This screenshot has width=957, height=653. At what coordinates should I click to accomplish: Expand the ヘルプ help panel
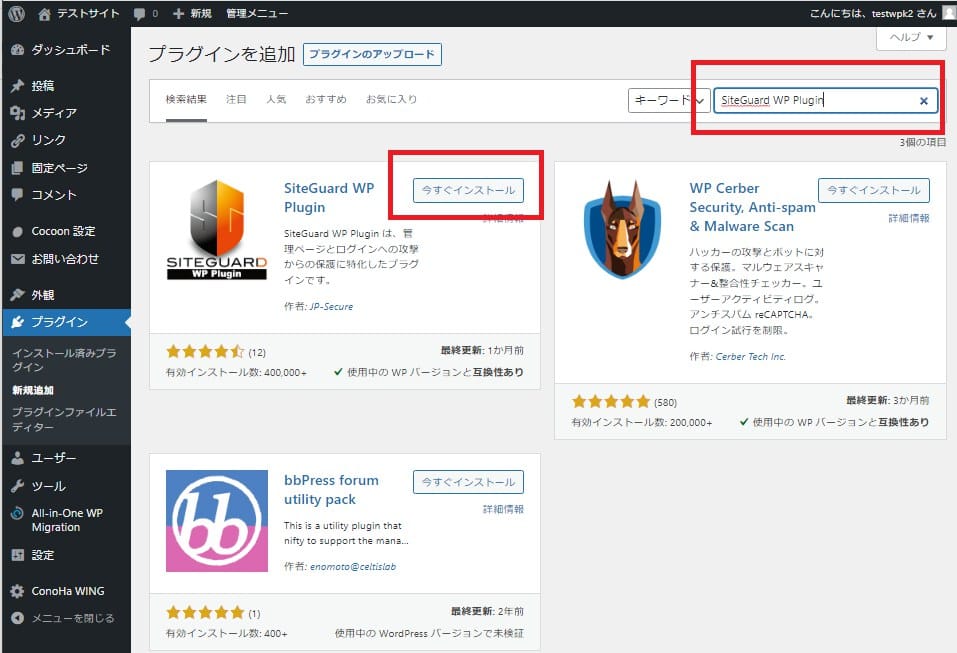911,37
